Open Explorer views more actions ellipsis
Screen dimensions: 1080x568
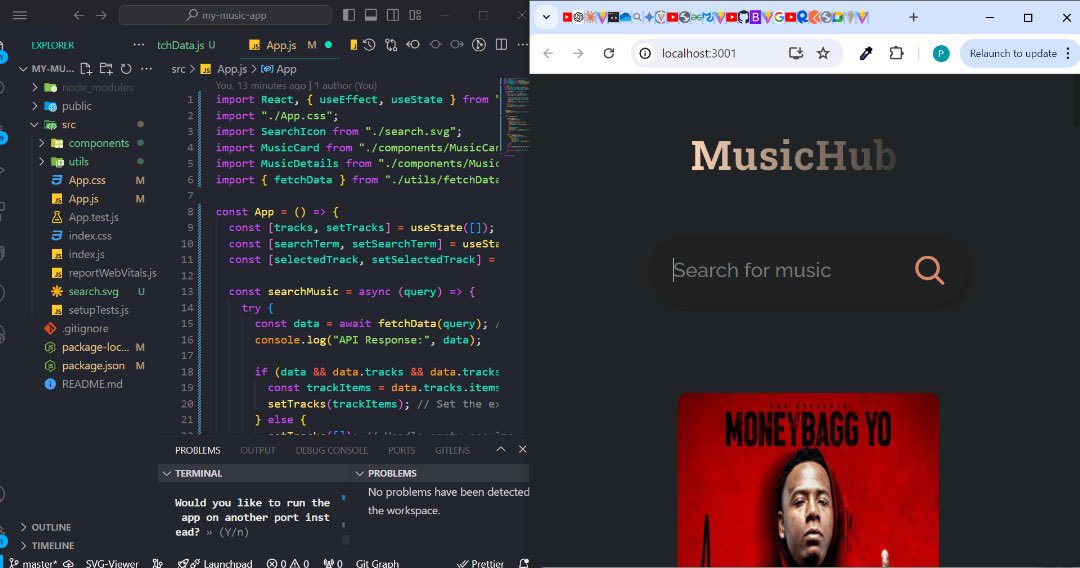139,45
